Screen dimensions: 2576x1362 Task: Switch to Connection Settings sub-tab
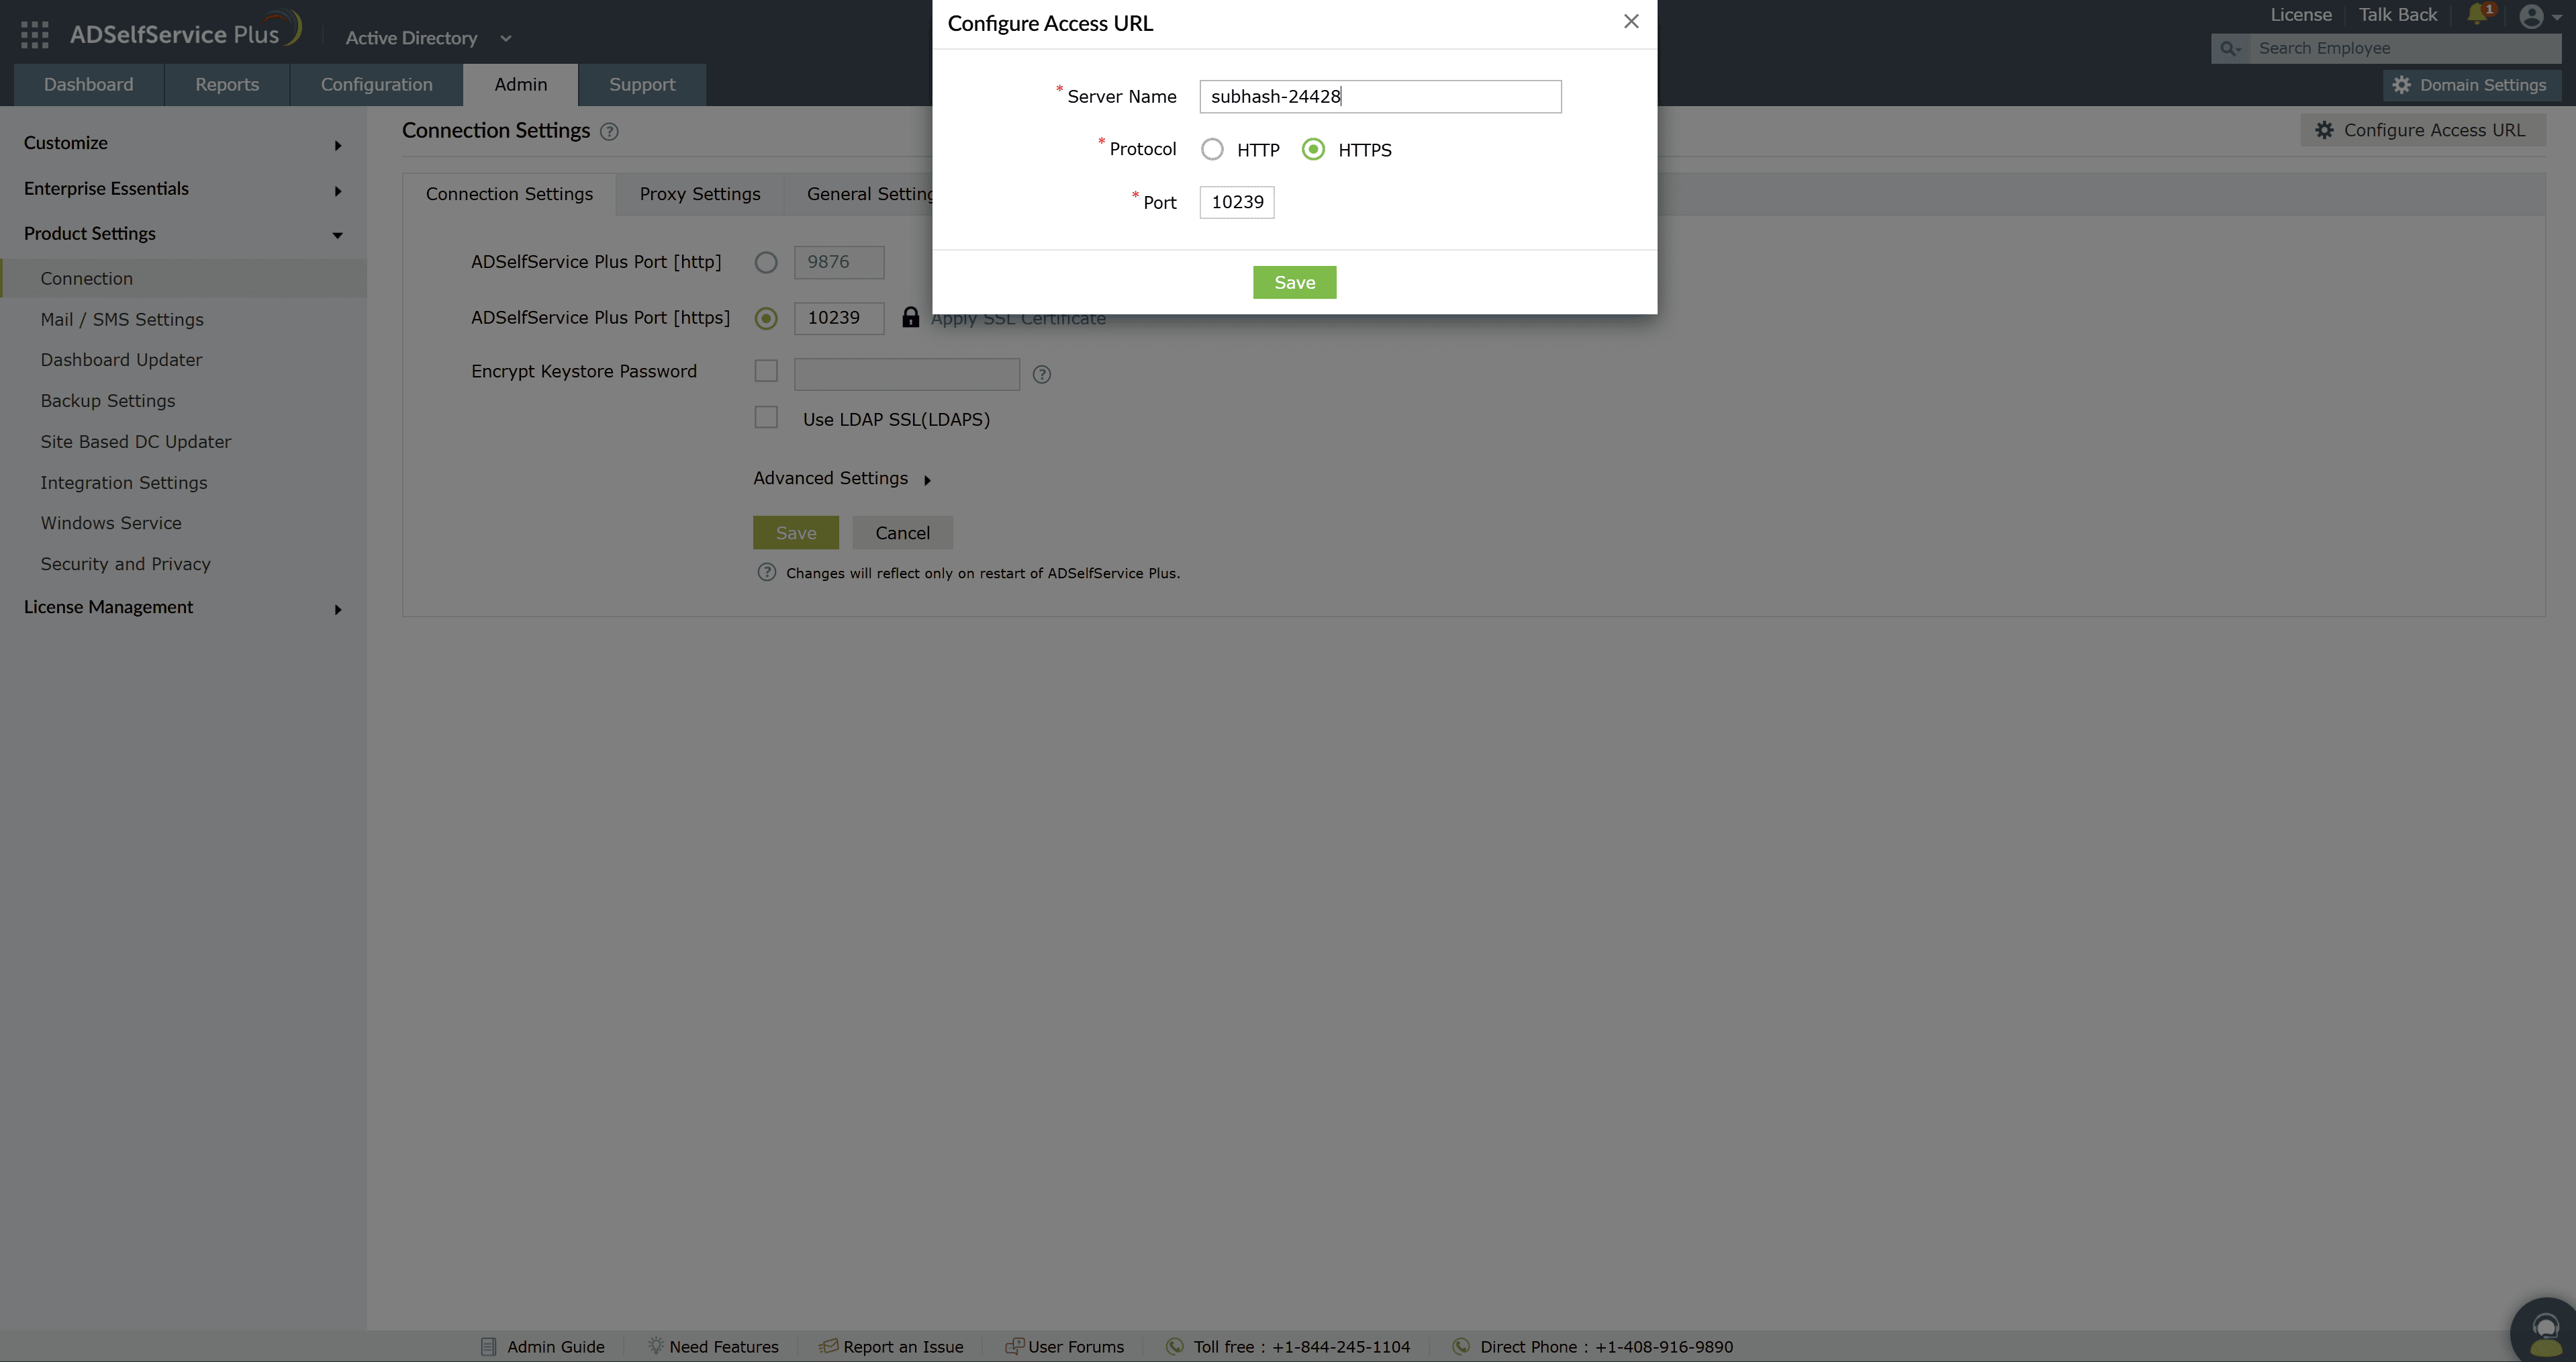pyautogui.click(x=509, y=194)
